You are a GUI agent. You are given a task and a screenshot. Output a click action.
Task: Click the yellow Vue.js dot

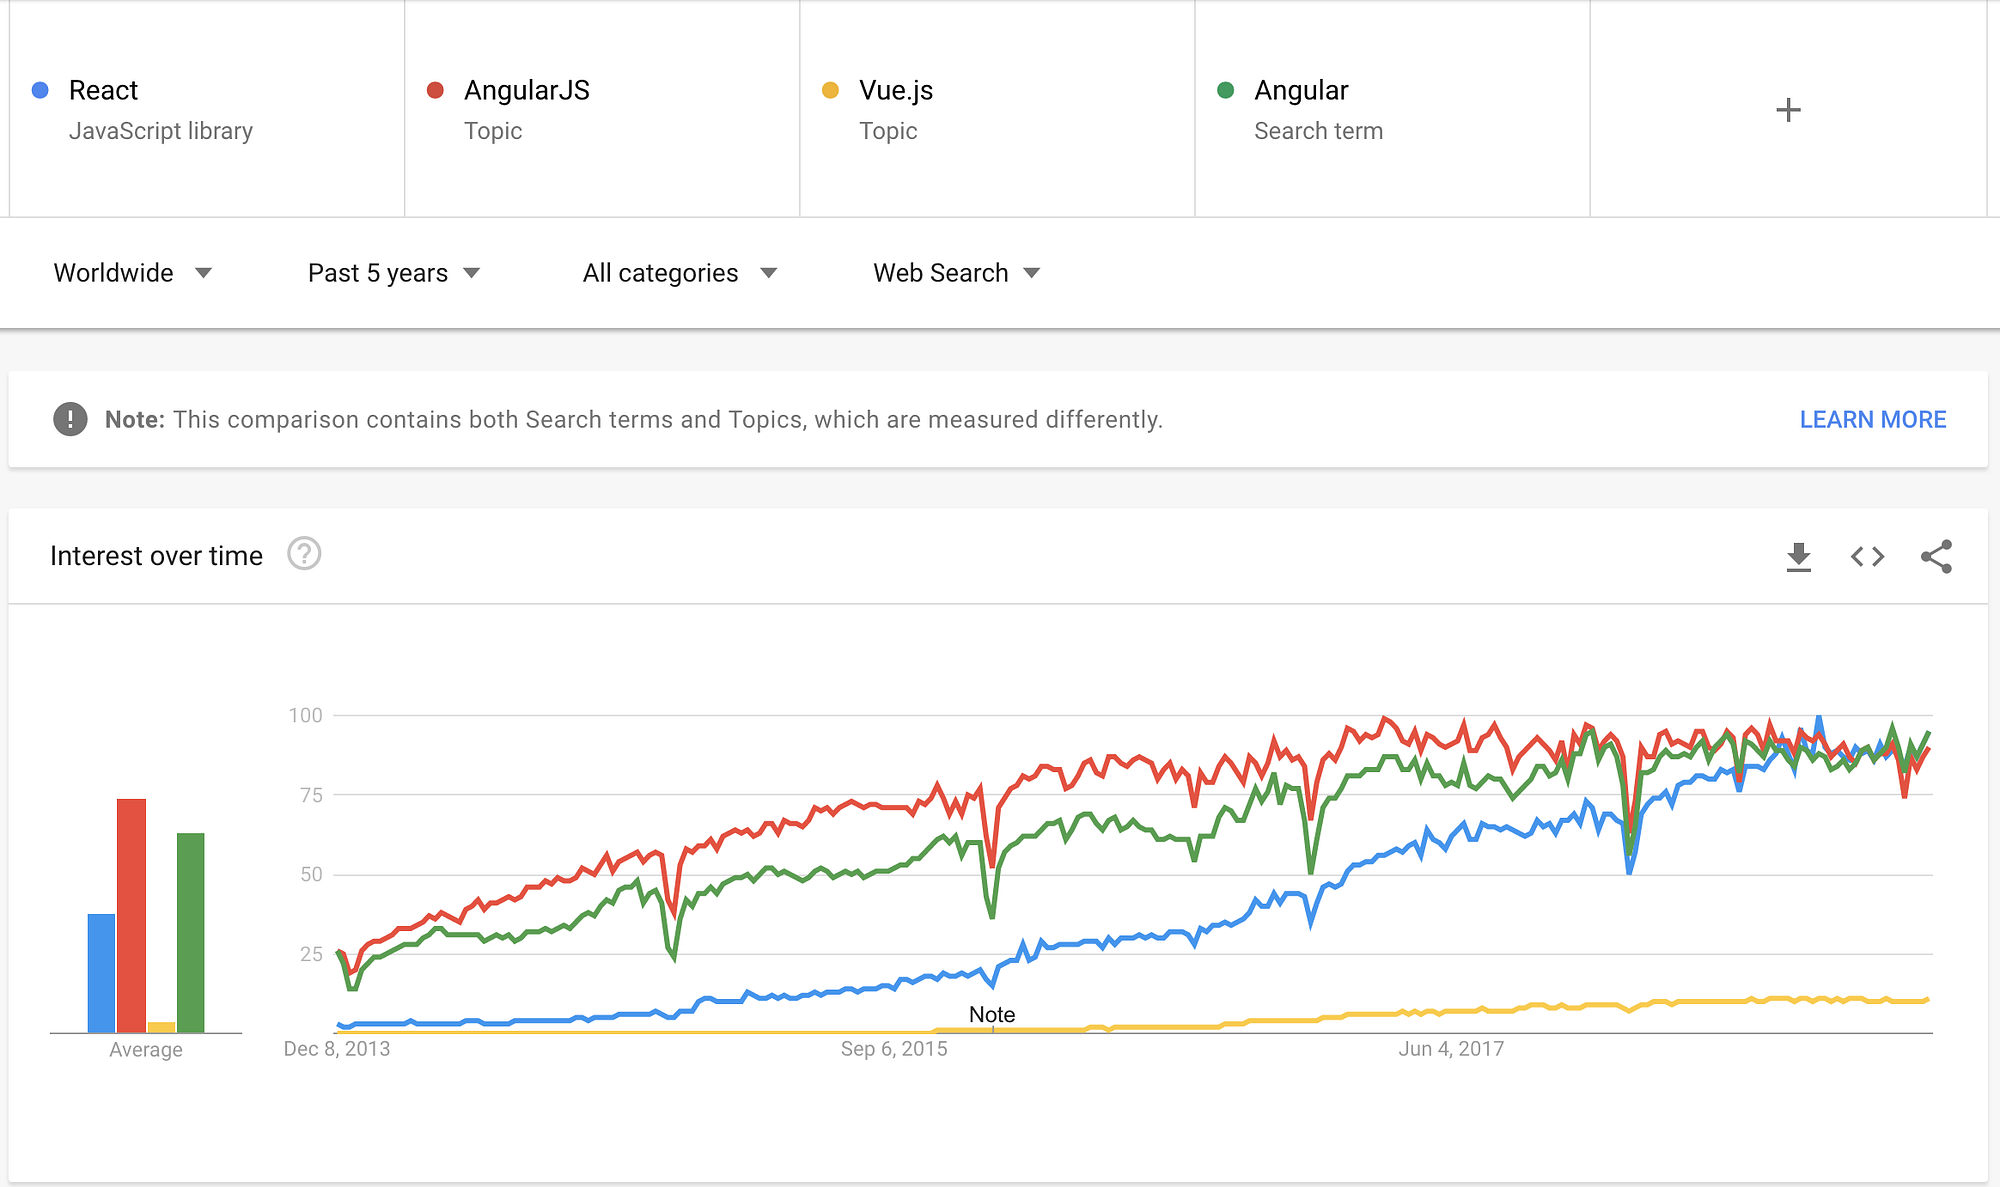(x=830, y=90)
